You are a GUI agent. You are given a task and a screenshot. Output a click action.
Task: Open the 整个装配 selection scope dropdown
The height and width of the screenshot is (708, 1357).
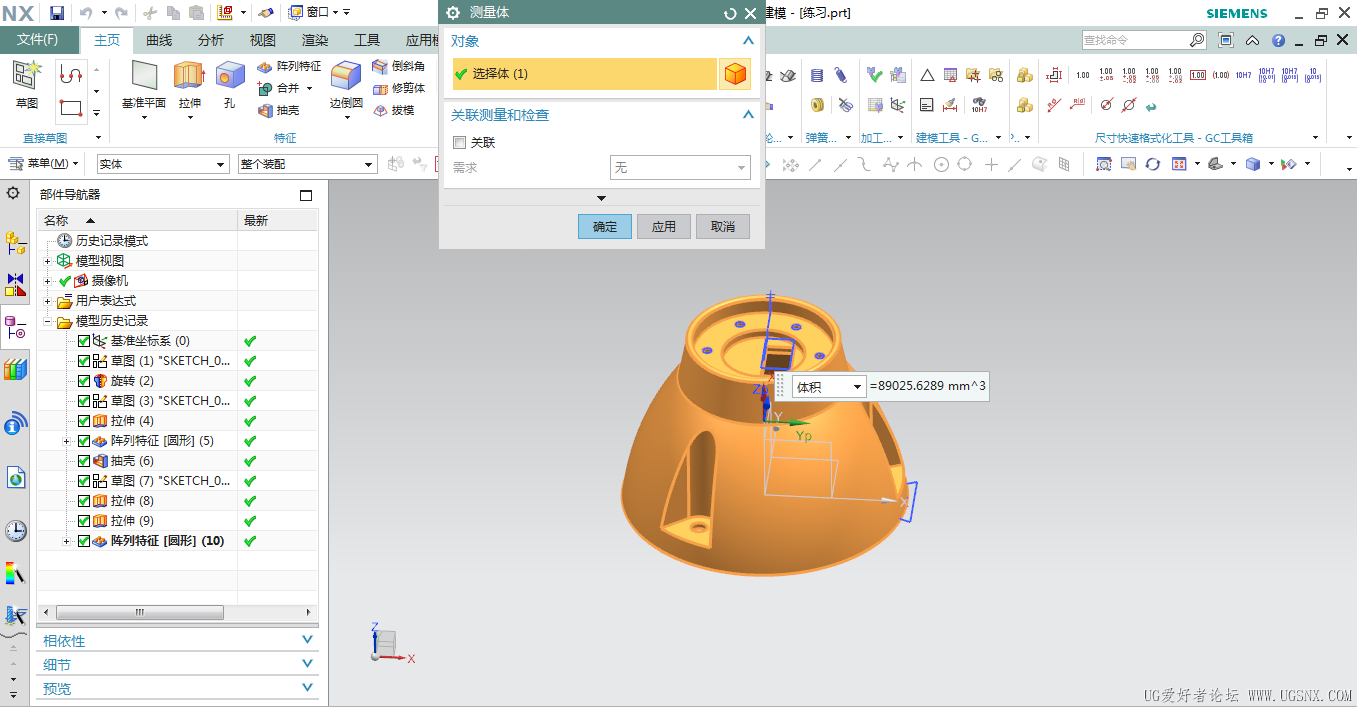[x=307, y=164]
